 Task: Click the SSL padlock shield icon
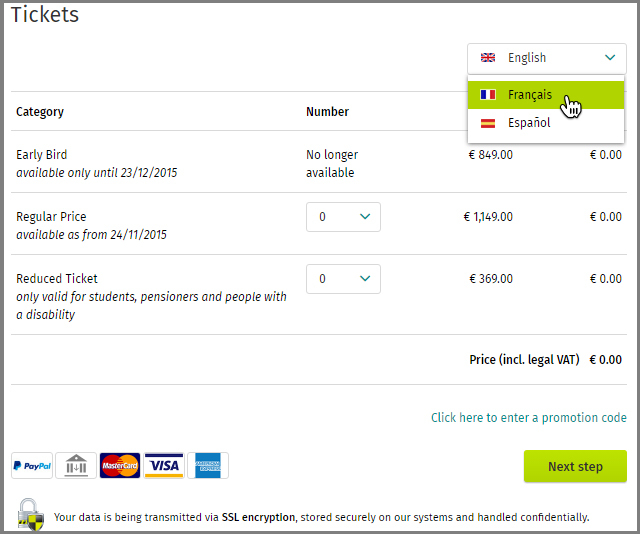[x=31, y=514]
